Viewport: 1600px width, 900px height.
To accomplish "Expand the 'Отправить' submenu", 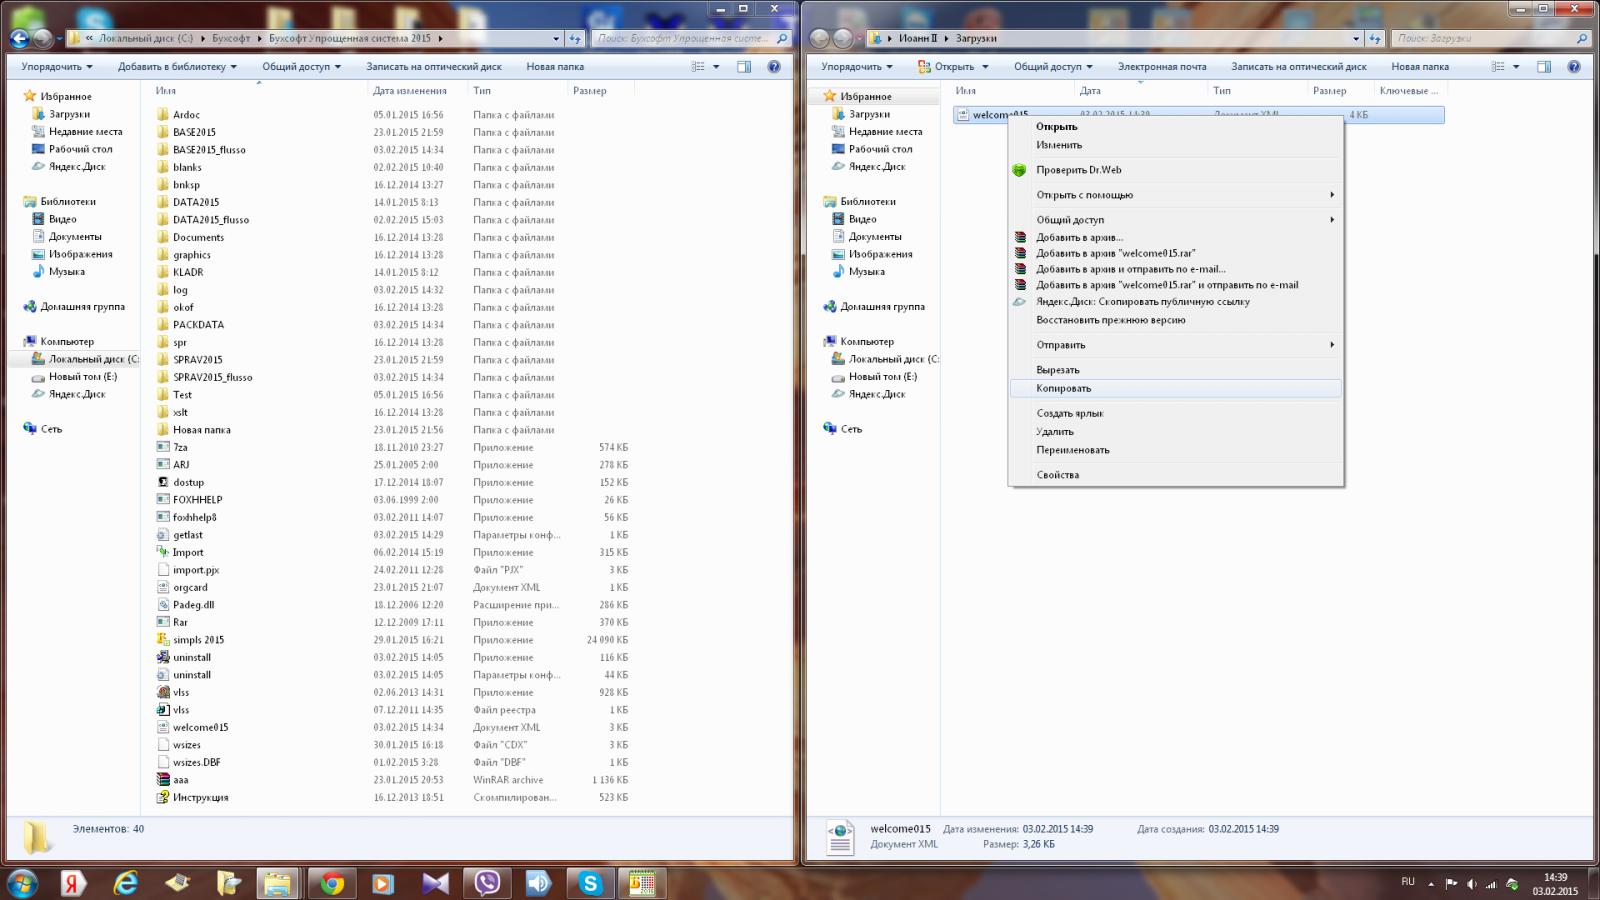I will click(x=1060, y=345).
